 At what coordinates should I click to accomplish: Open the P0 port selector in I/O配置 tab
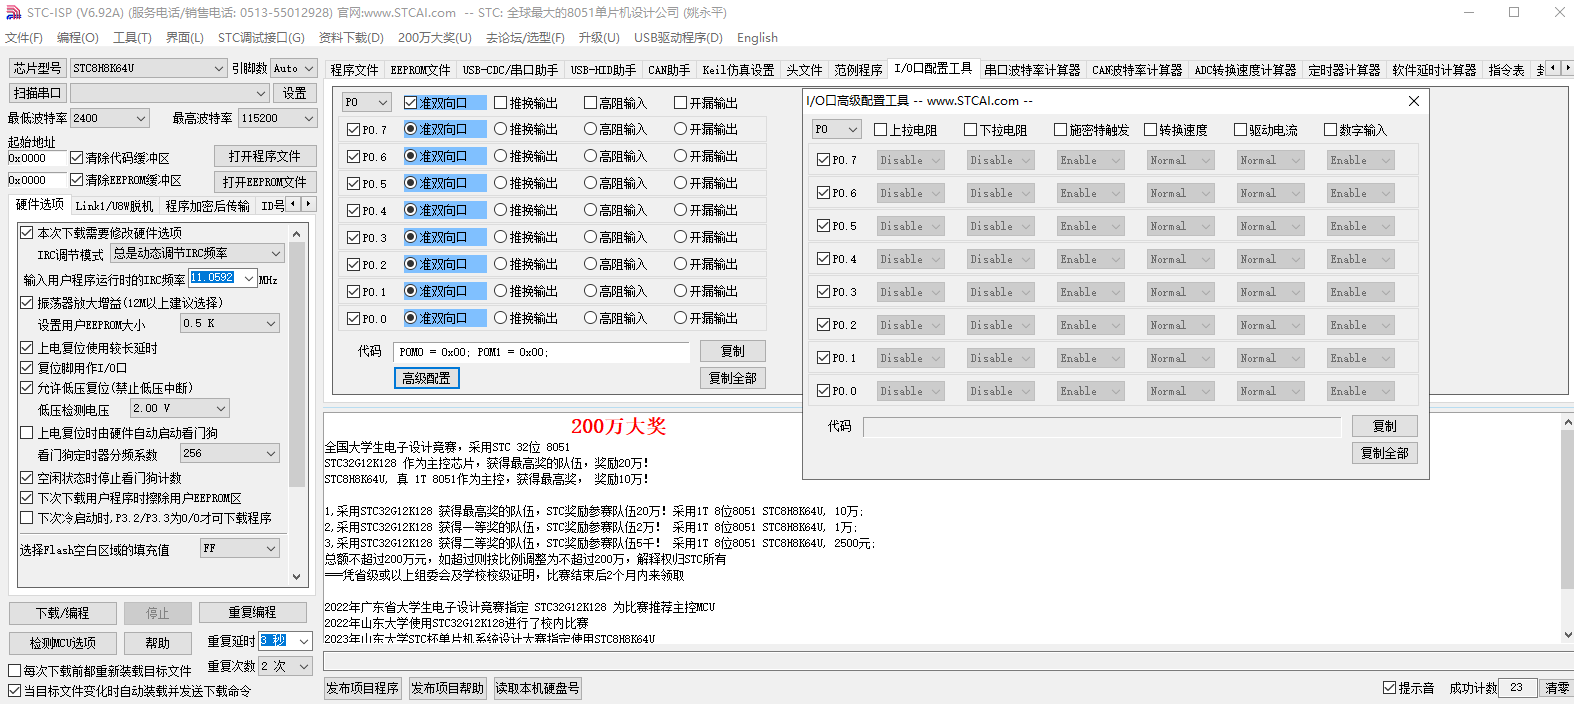click(366, 102)
